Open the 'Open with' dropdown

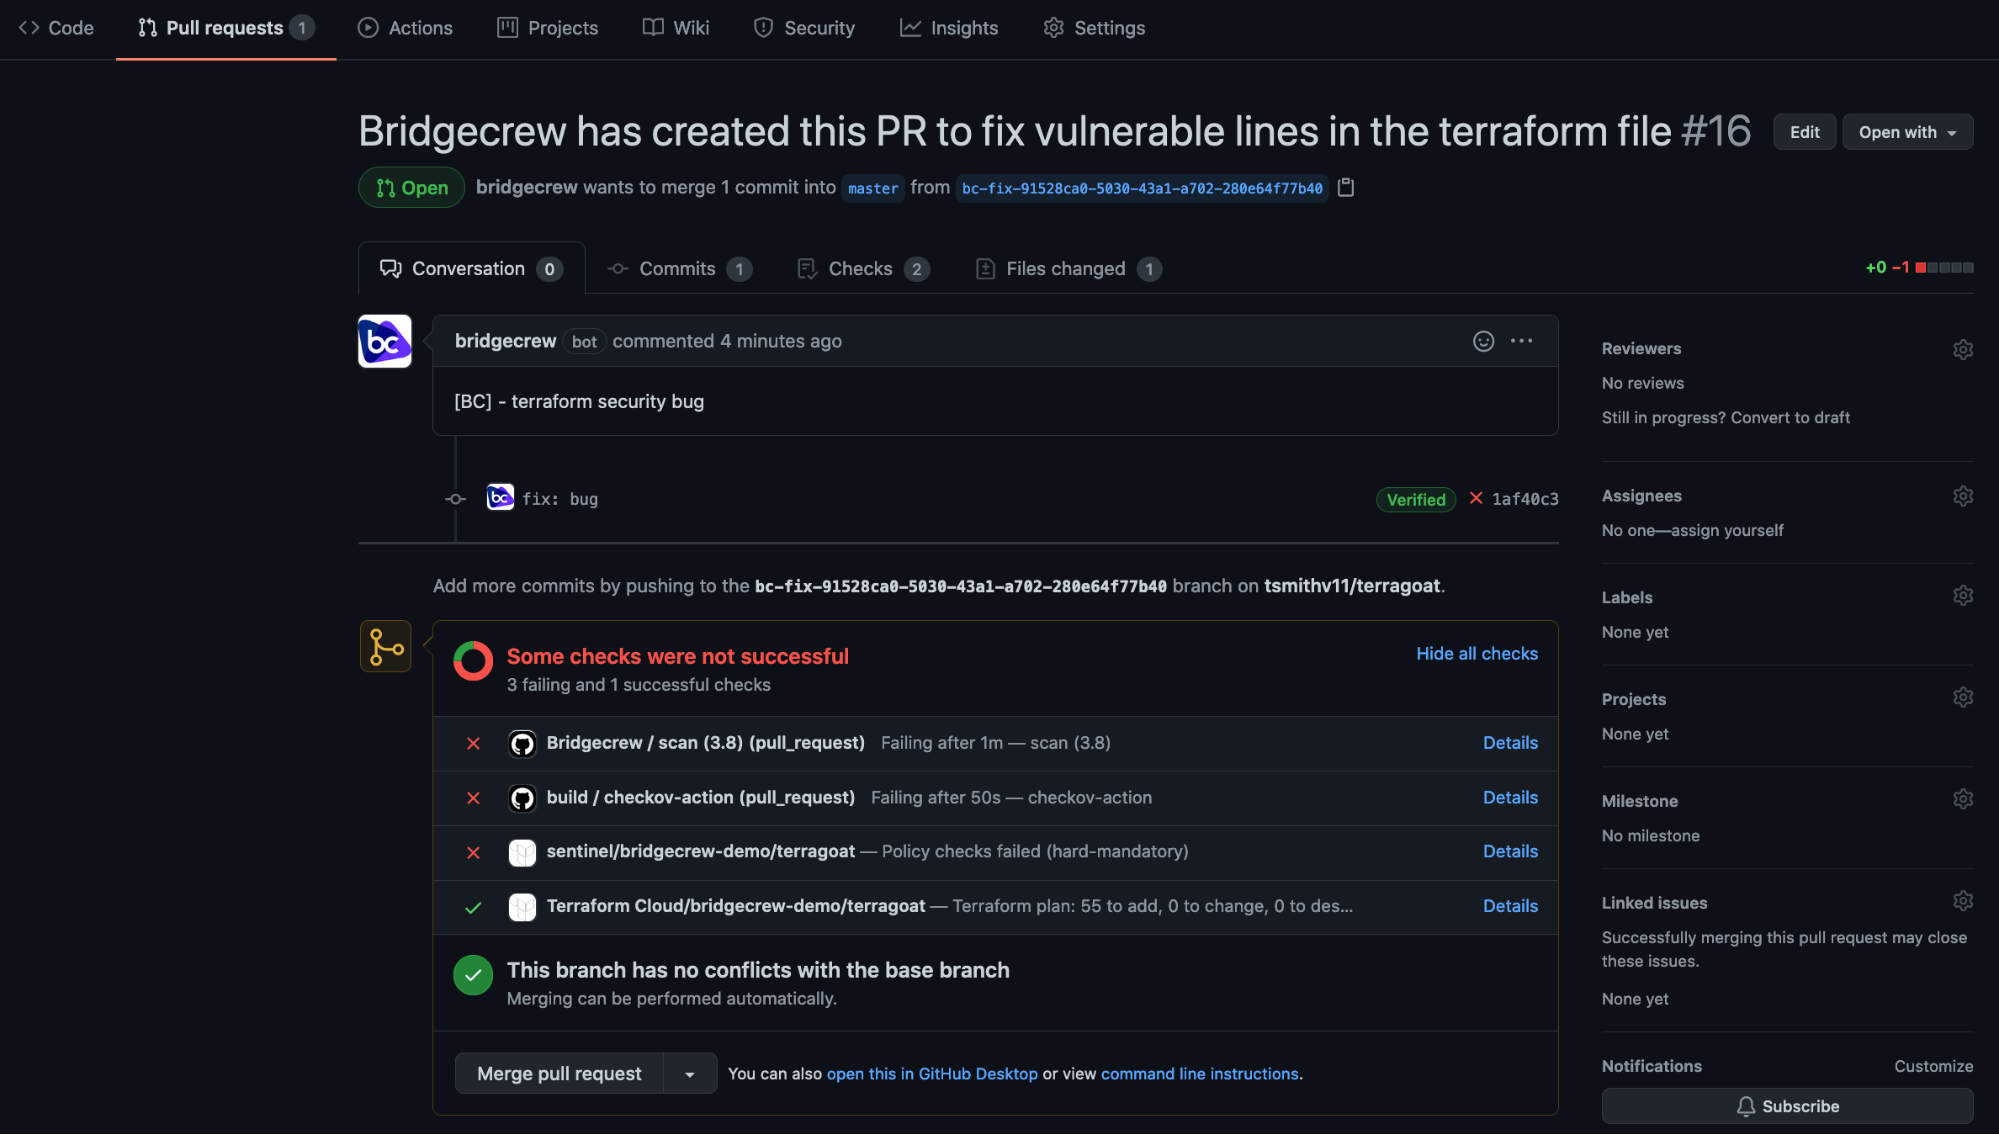click(1907, 132)
